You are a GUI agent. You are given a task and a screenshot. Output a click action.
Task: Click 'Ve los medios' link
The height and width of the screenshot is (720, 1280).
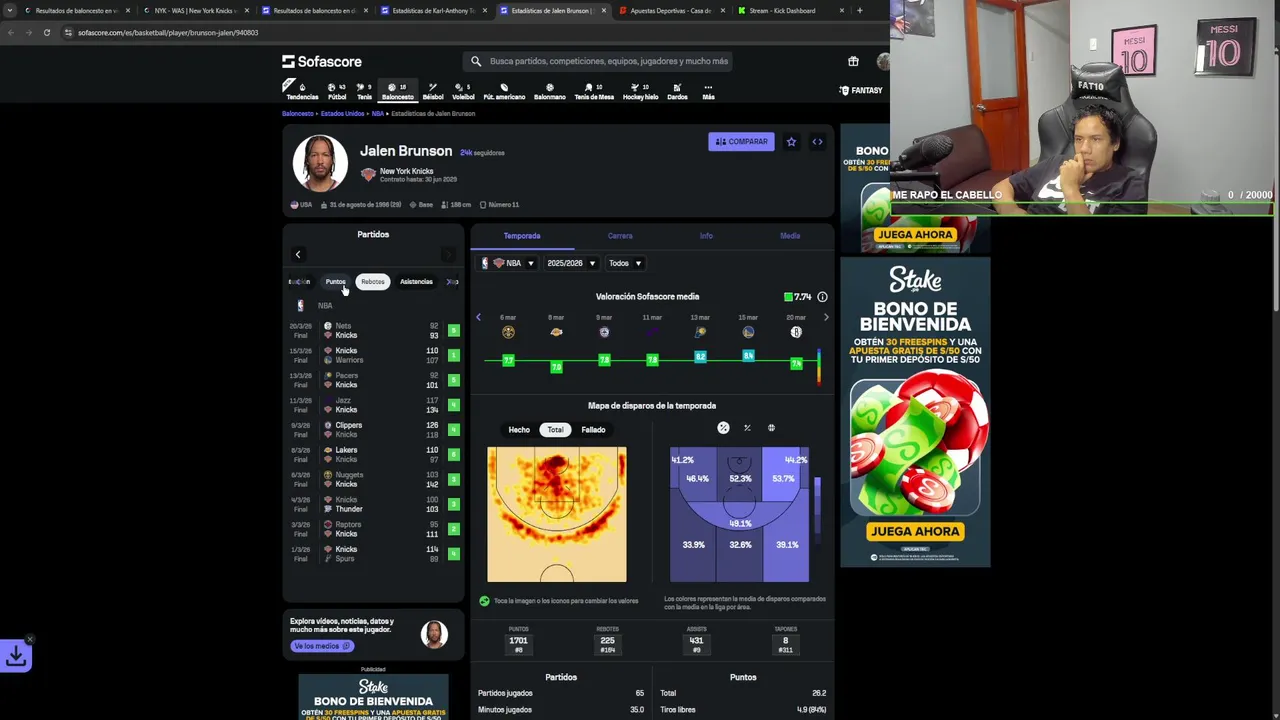(322, 646)
